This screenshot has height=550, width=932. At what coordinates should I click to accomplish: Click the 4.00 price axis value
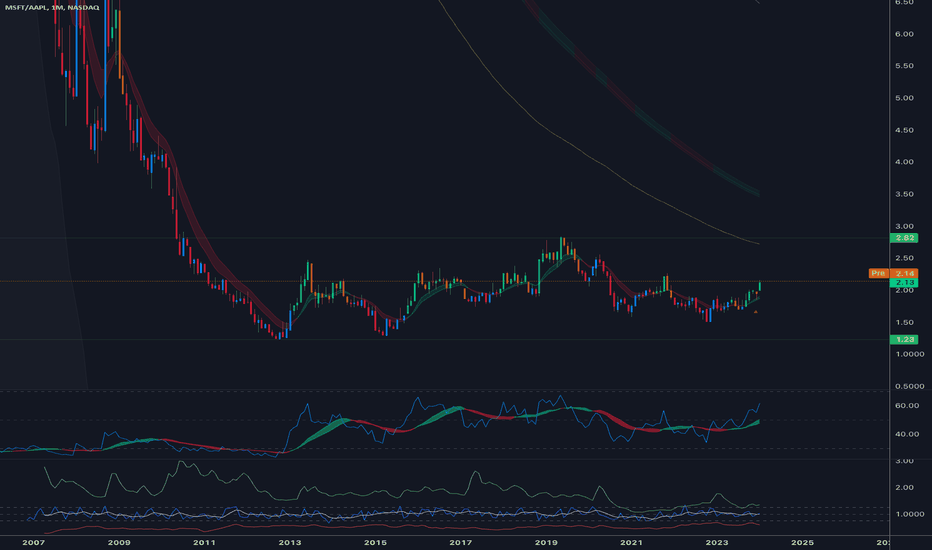(904, 162)
